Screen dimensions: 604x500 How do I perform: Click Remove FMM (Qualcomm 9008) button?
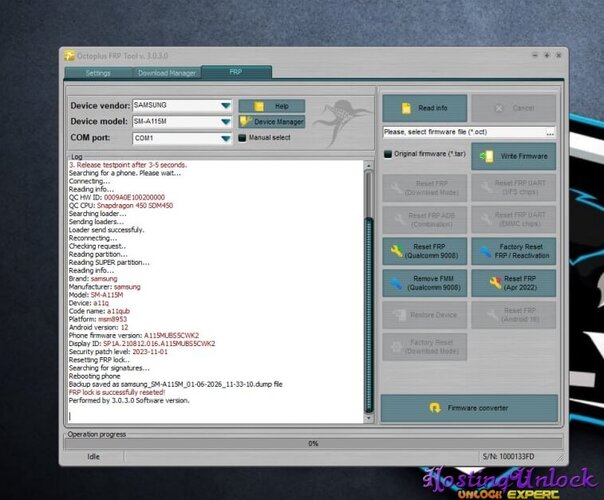pyautogui.click(x=424, y=283)
